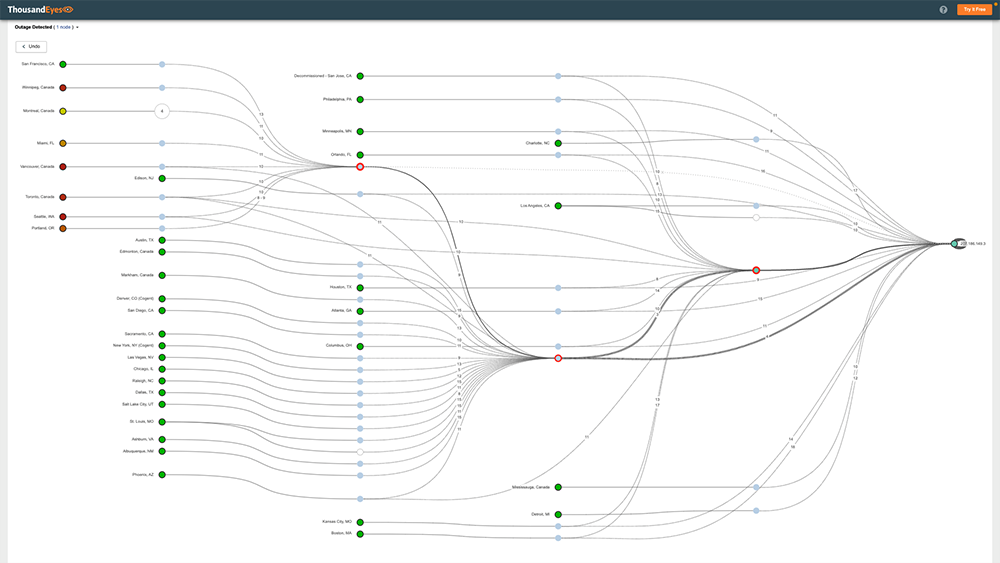Select the San Francisco, CA agent node

[63, 64]
